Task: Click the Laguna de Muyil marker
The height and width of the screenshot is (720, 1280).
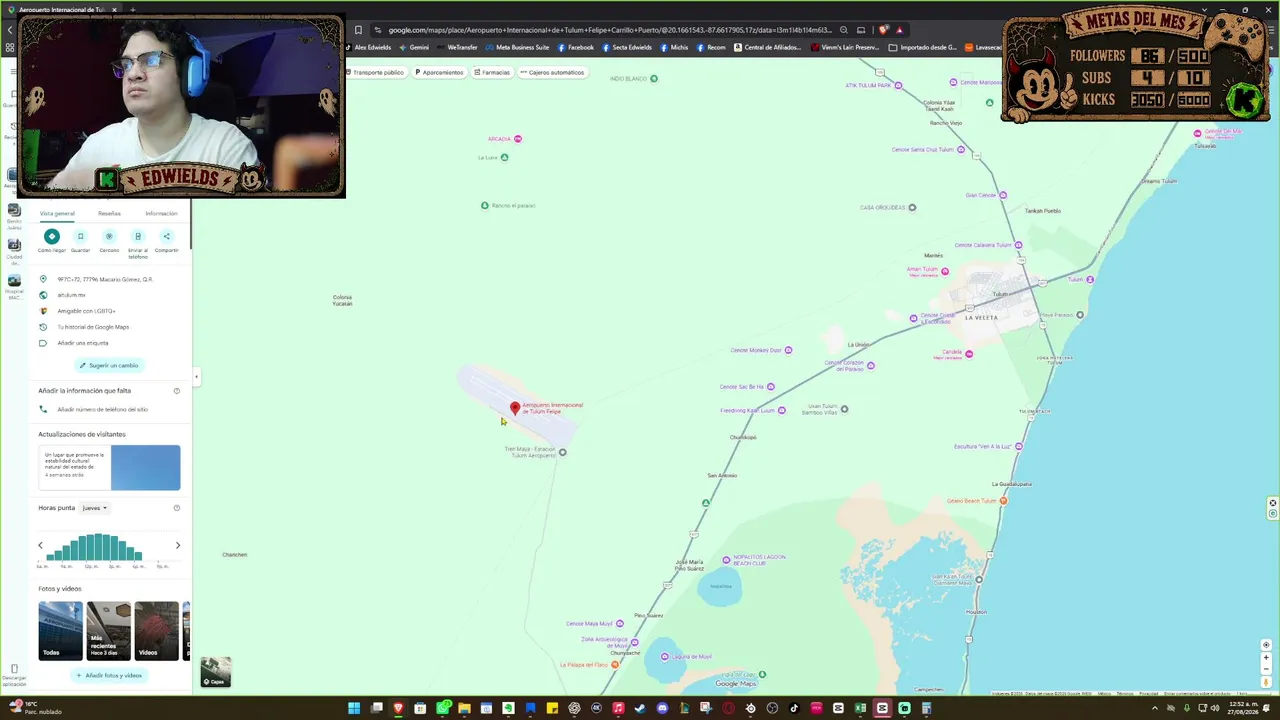Action: [665, 657]
